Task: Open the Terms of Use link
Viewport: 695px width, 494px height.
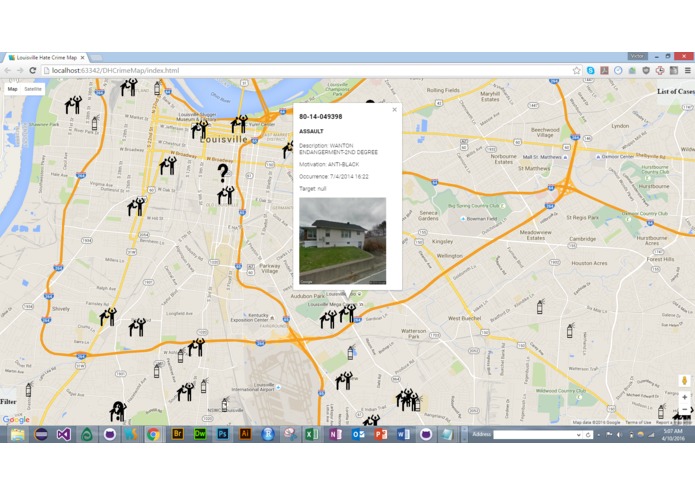Action: [640, 422]
